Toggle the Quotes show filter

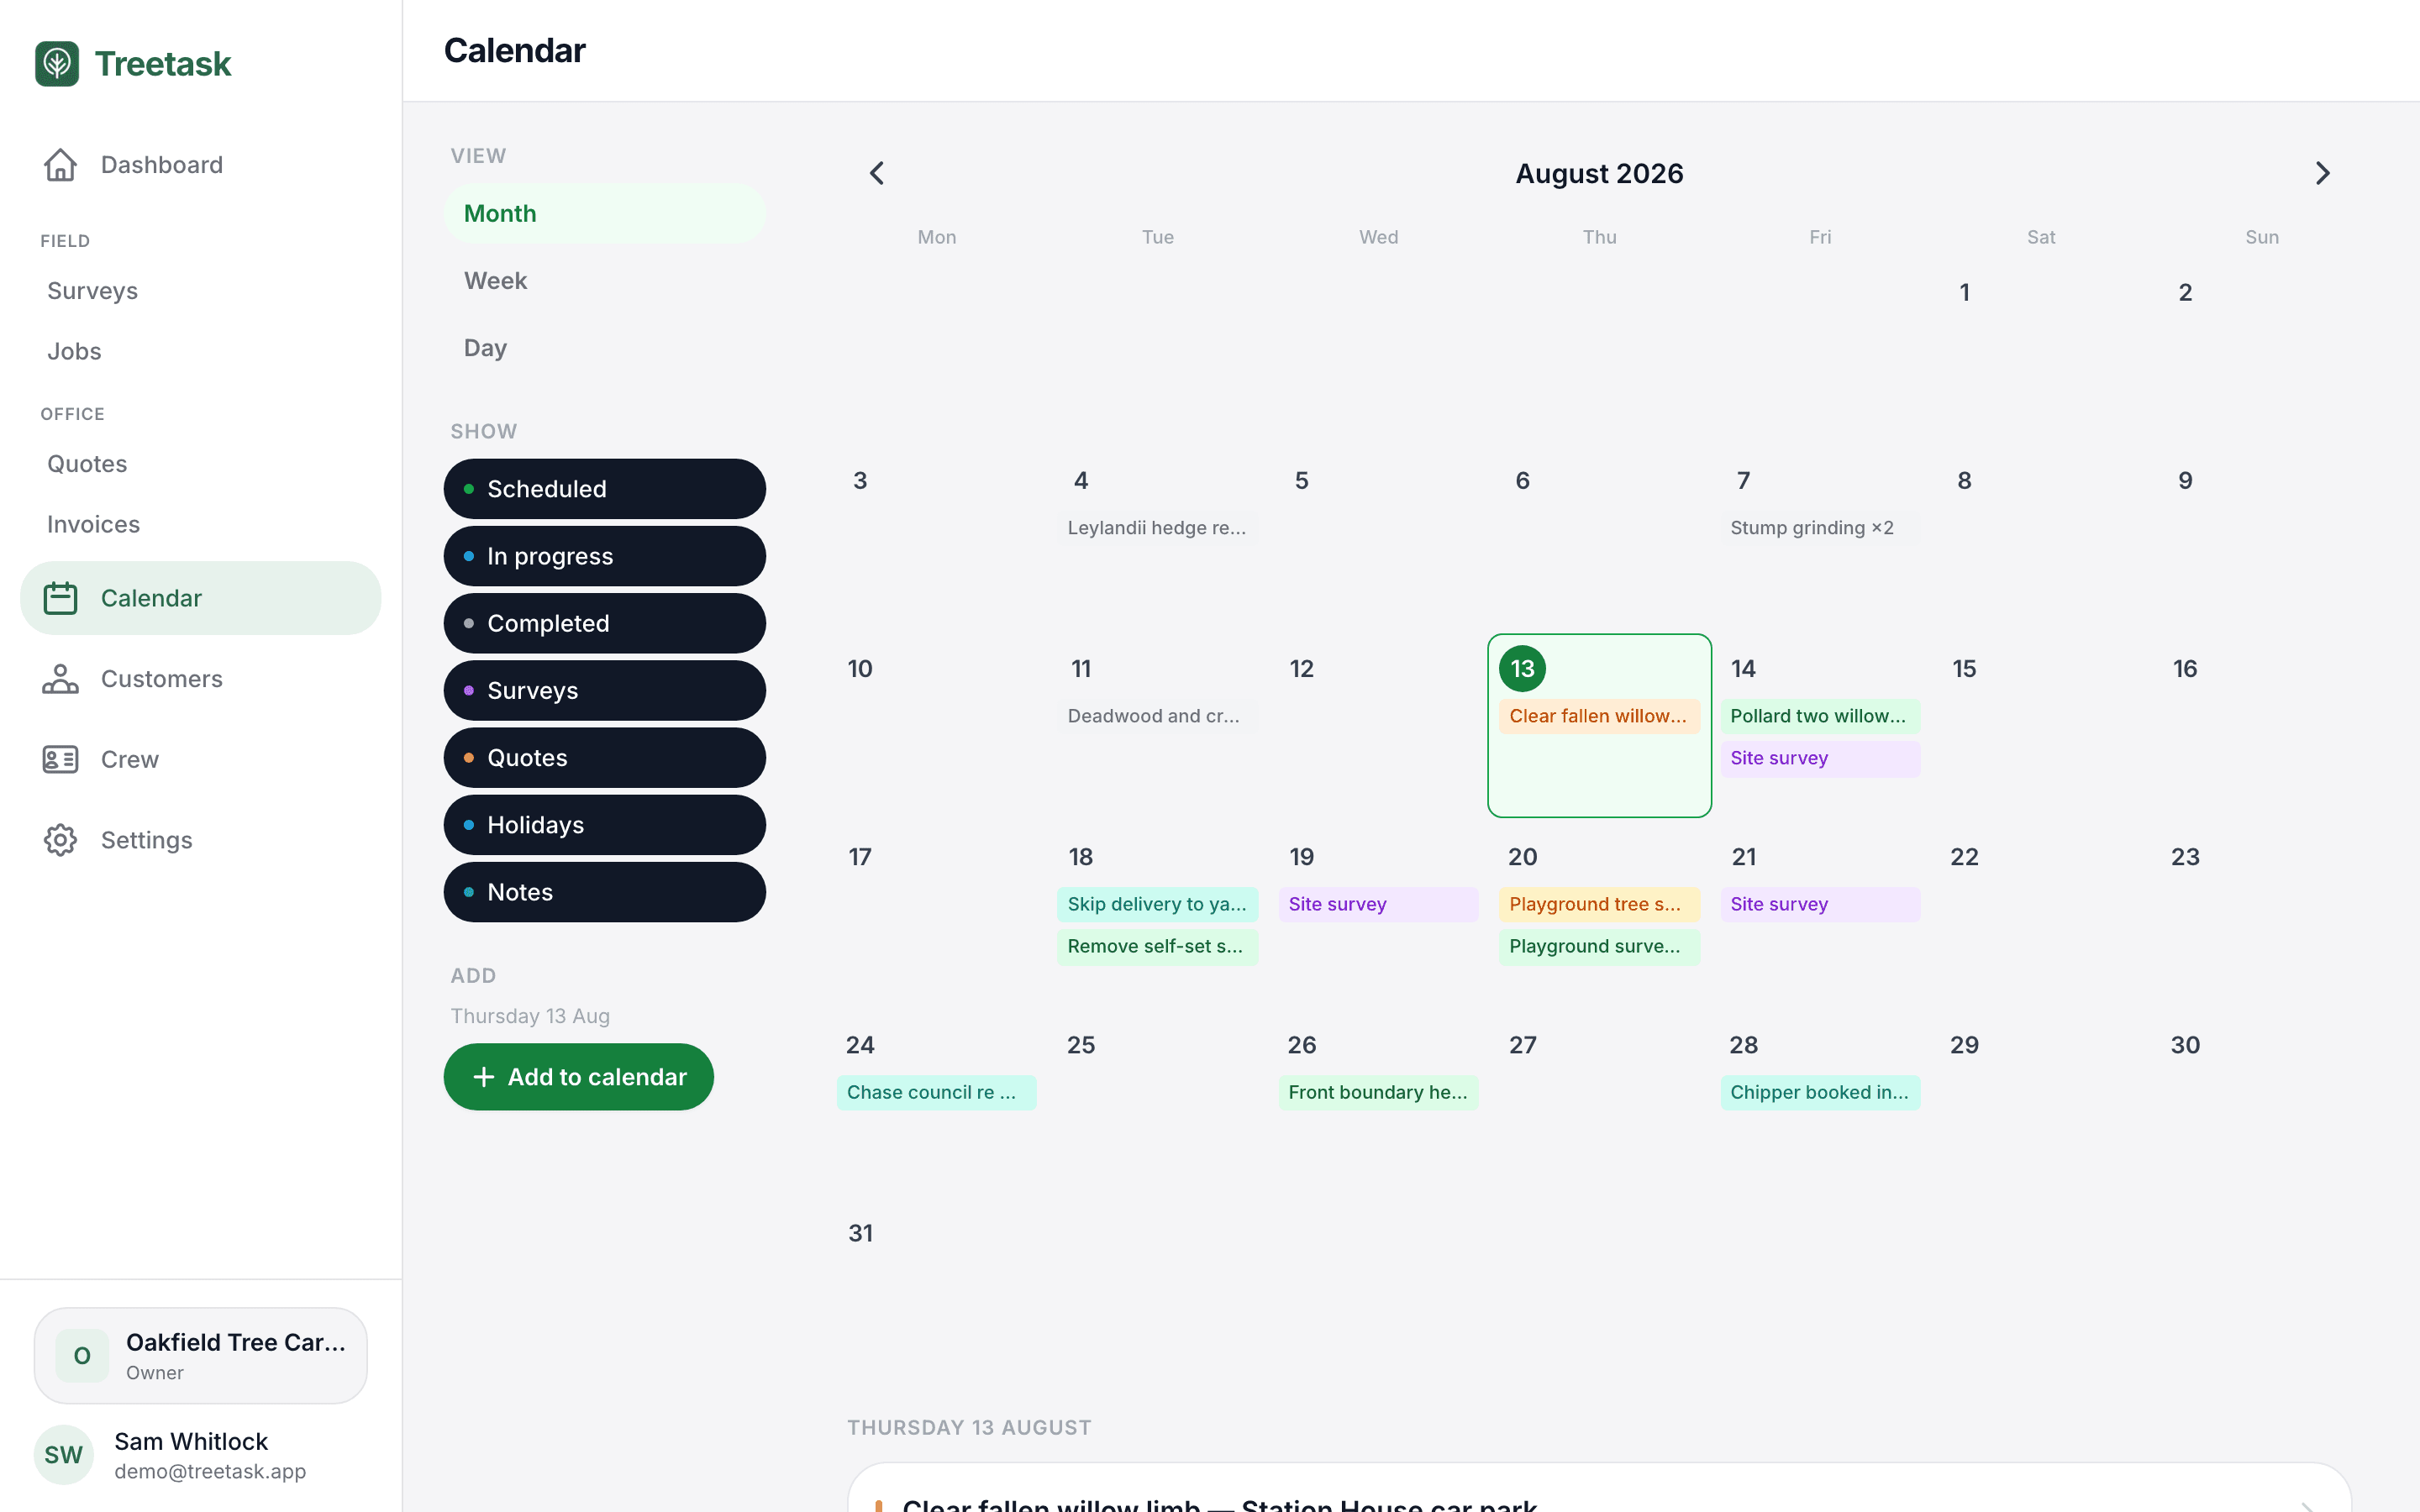click(605, 758)
